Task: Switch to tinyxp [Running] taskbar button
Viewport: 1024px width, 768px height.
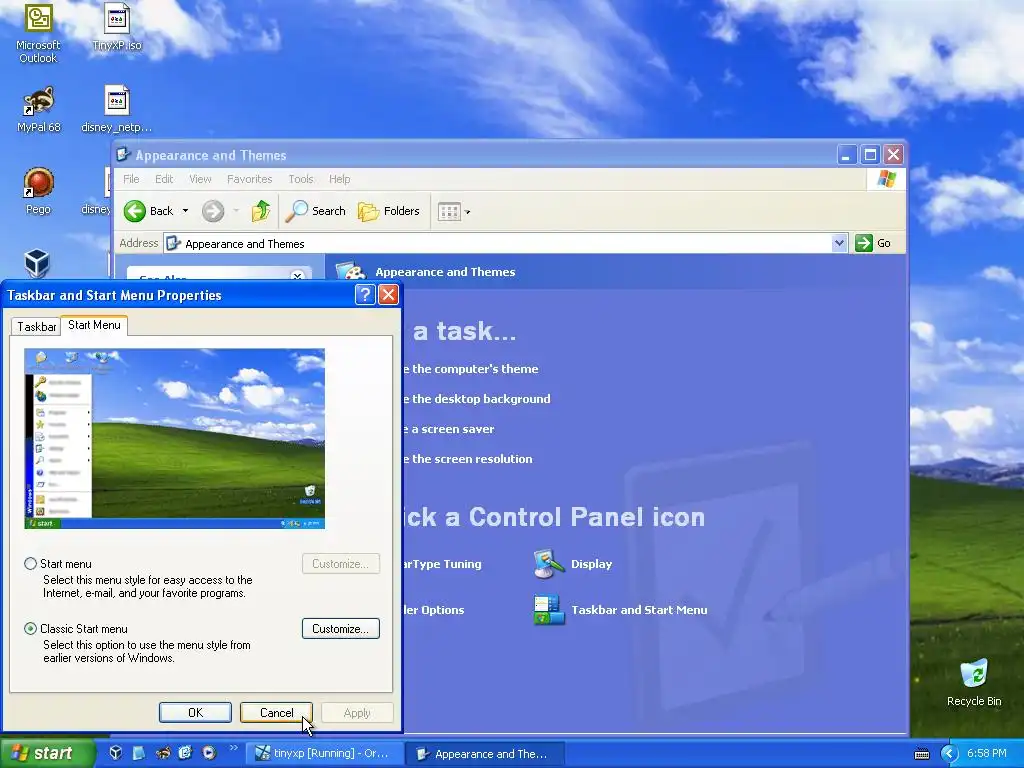Action: [x=324, y=754]
